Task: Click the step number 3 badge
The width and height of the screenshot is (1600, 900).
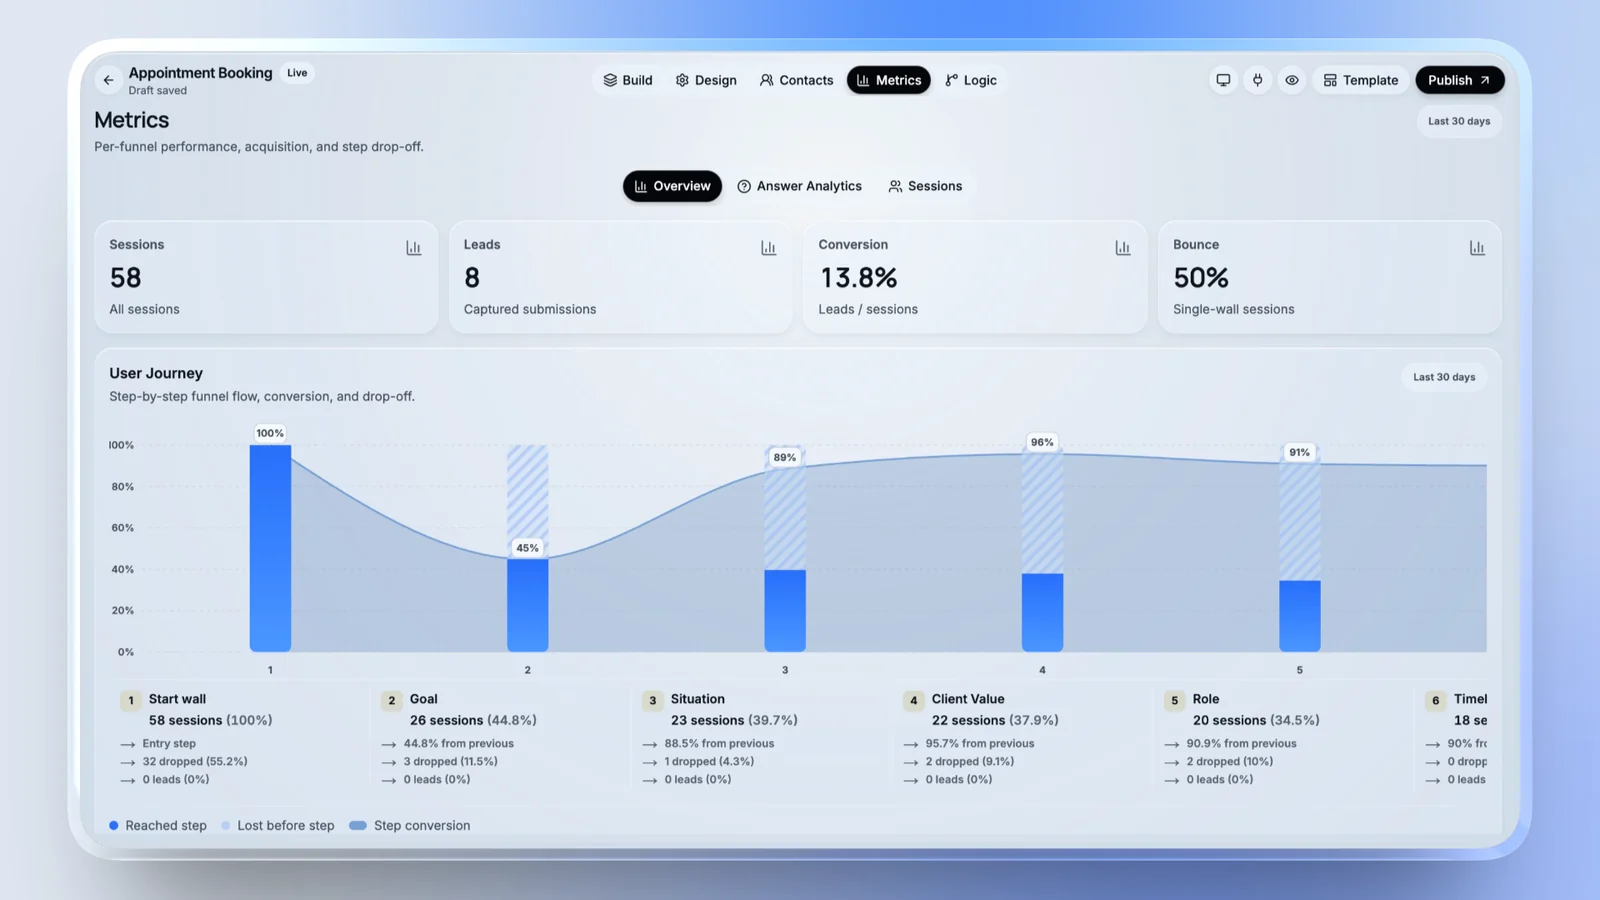Action: (x=653, y=700)
